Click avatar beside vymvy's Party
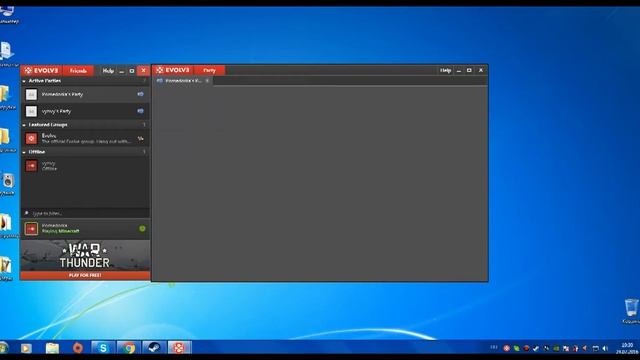Screen dimensions: 640x360 [x=31, y=111]
